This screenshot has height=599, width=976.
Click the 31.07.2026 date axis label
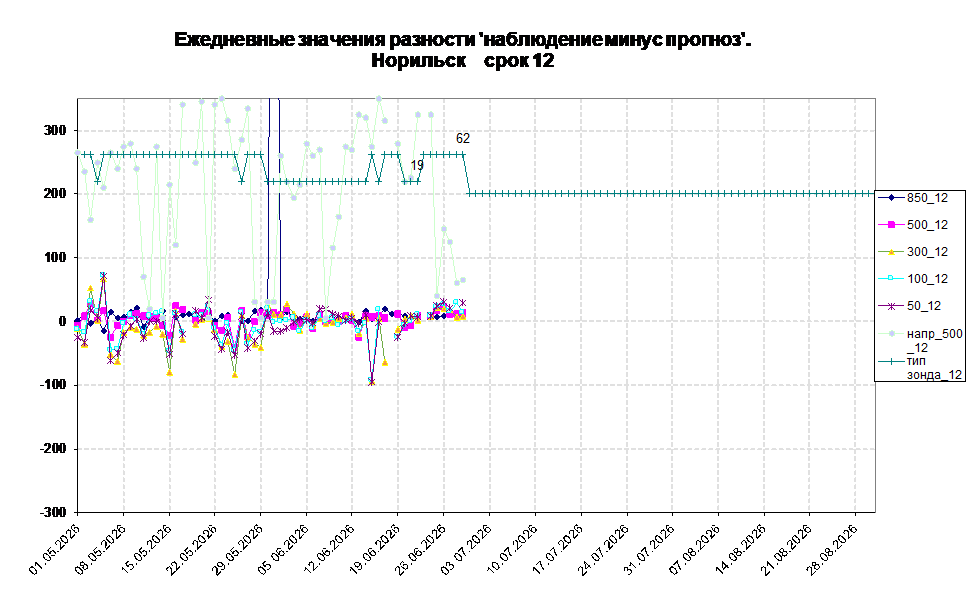[650, 549]
